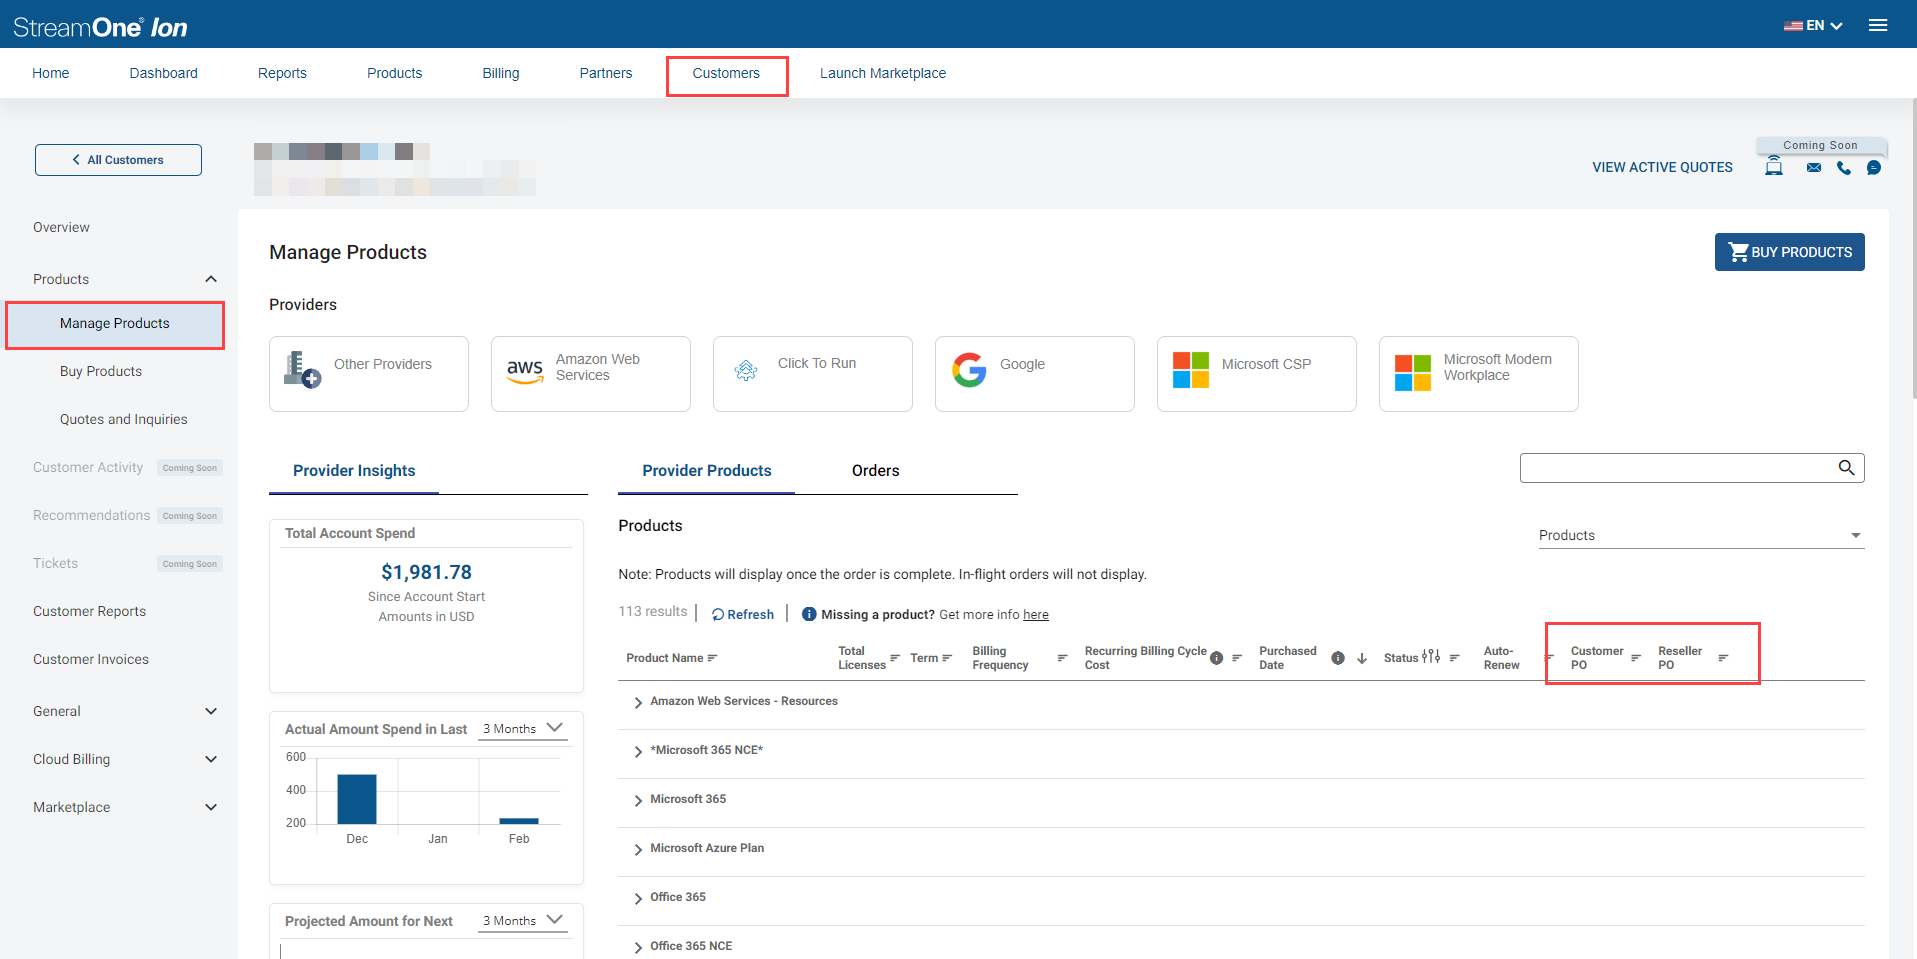Expand the Cloud Billing sidebar section
The image size is (1917, 959).
(211, 759)
